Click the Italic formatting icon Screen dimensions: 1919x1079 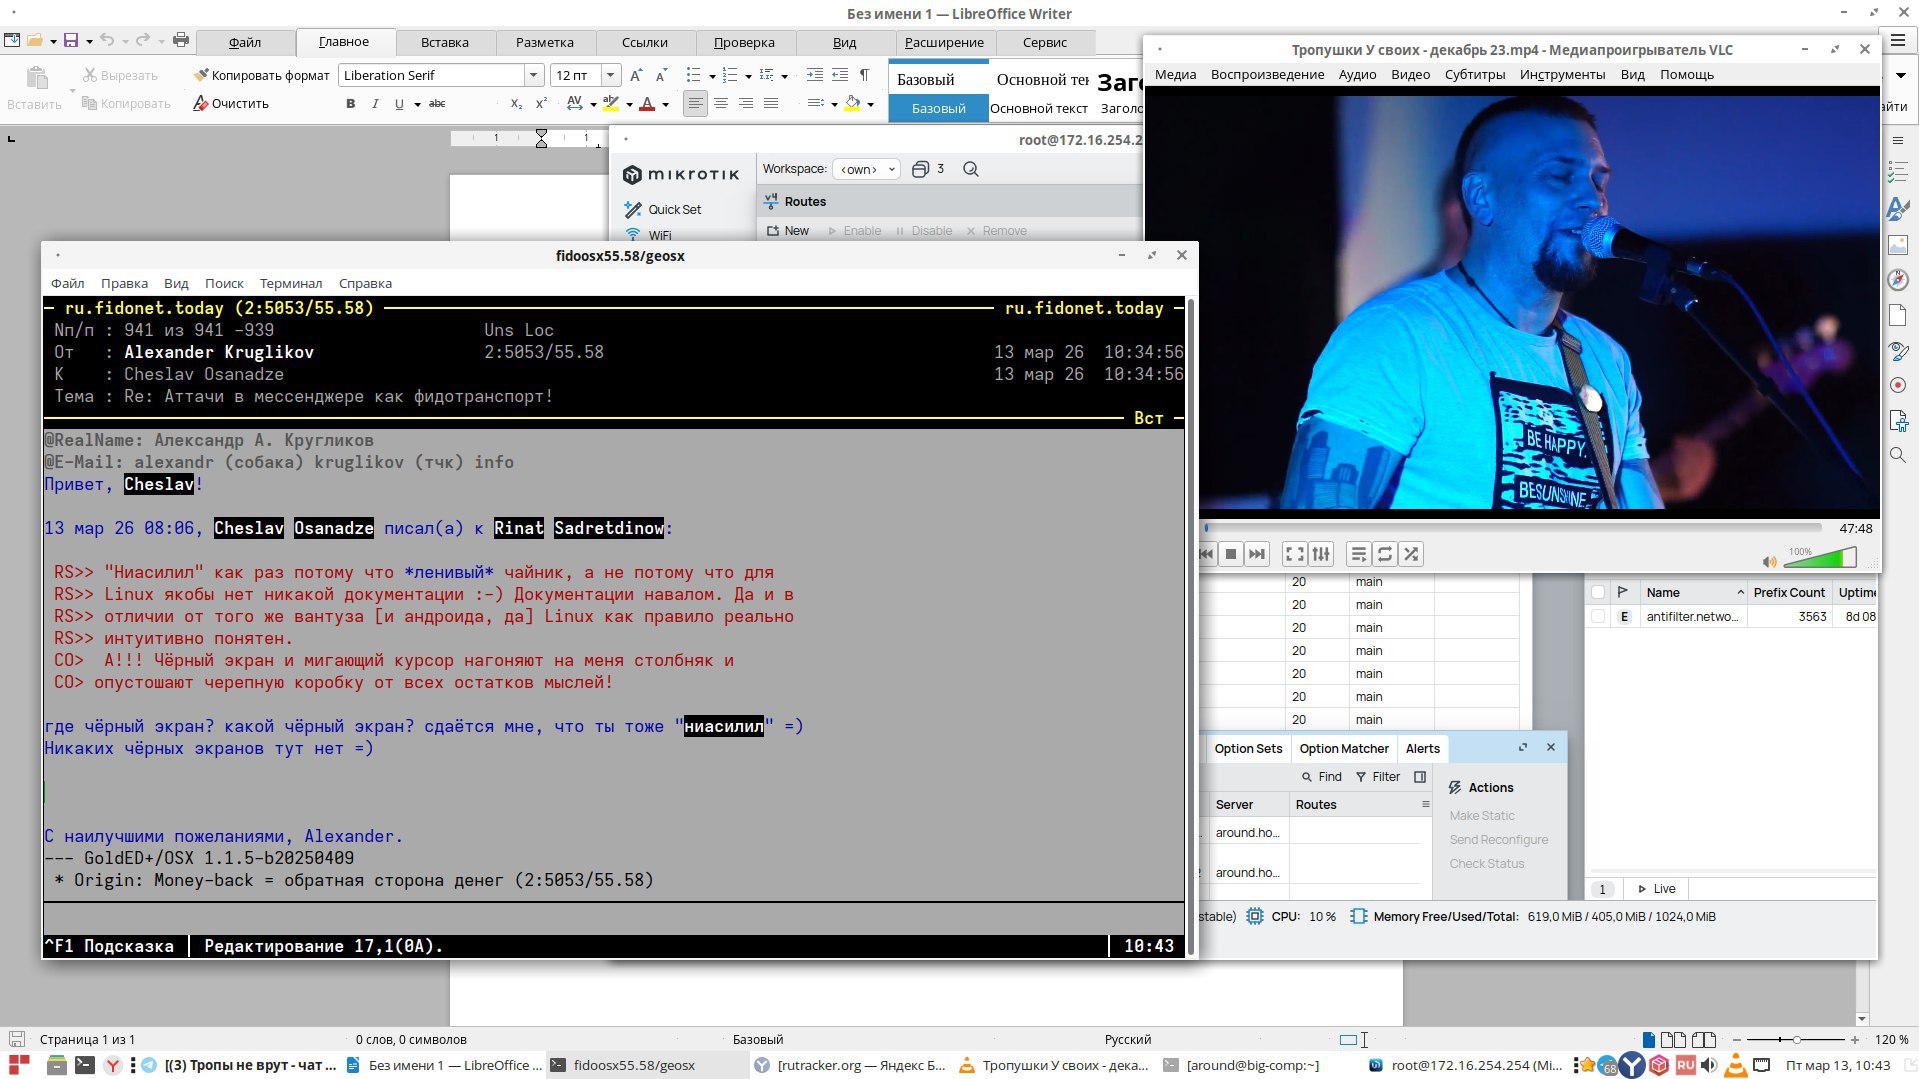pos(375,104)
